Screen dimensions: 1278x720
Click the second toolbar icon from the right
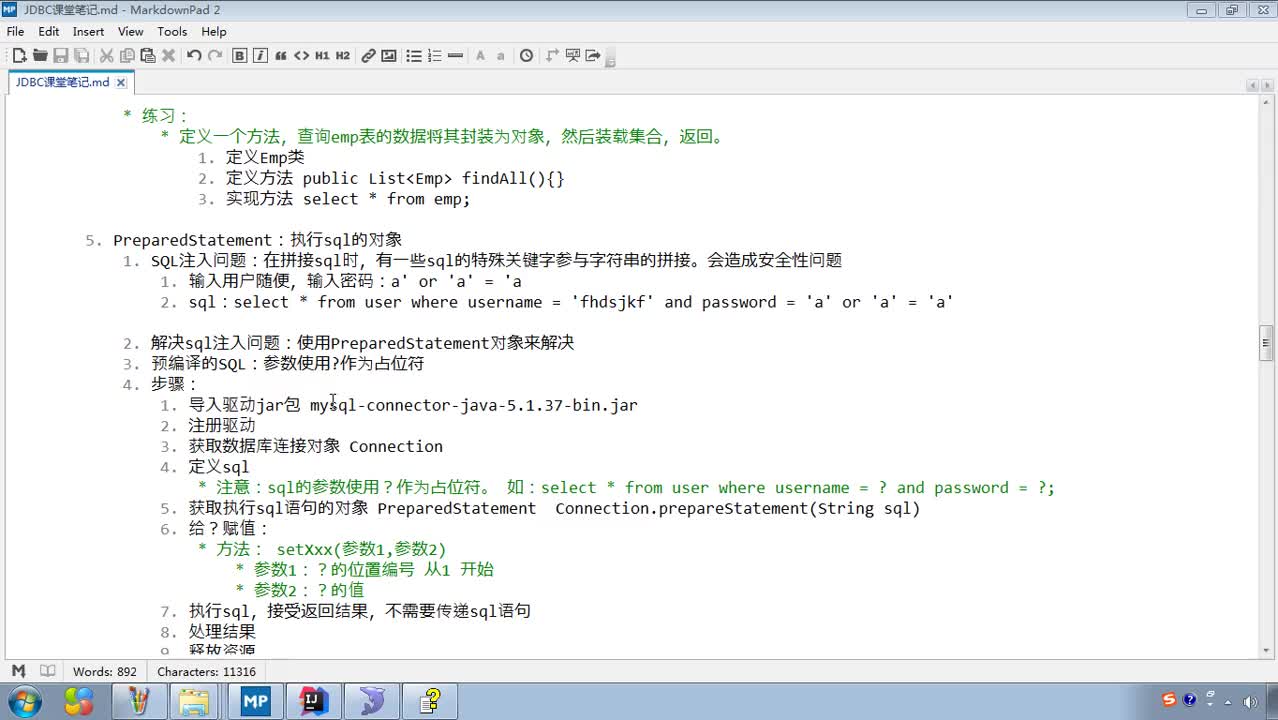(573, 56)
